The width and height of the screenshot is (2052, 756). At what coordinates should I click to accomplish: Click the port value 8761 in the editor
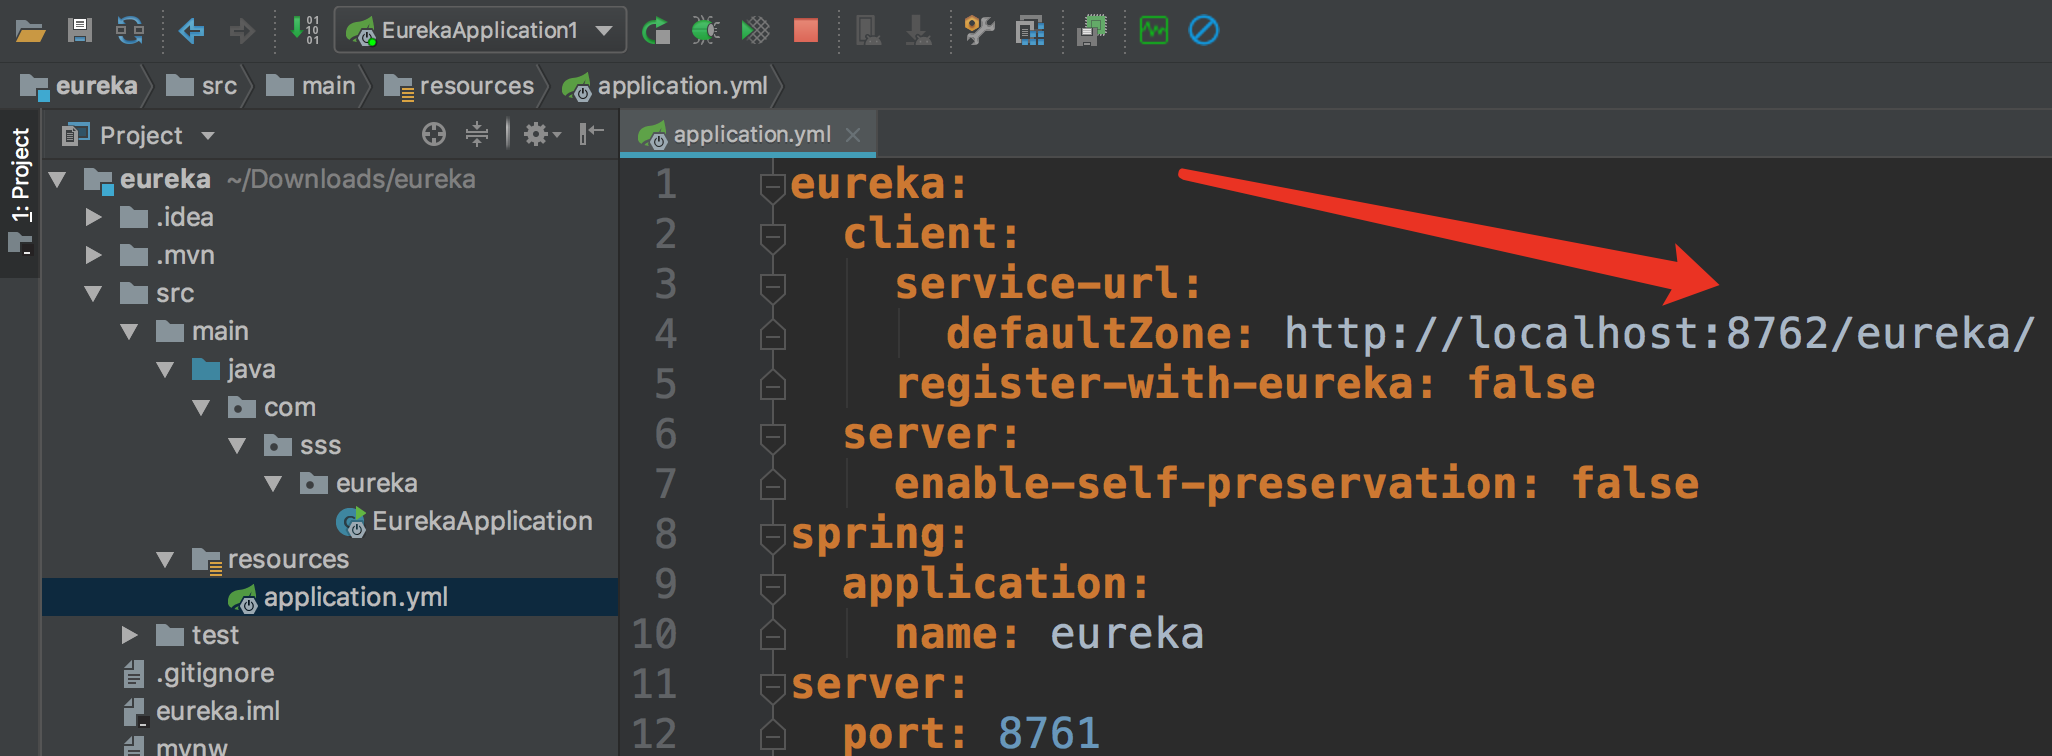[1049, 734]
